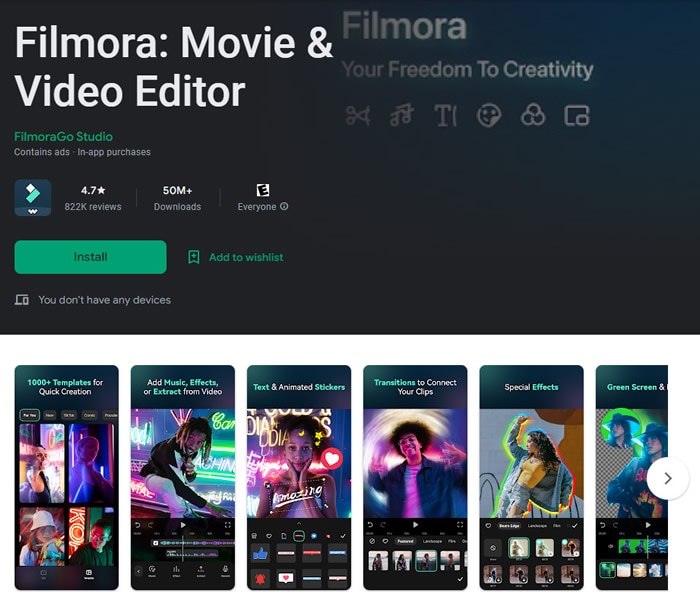
Task: Click checkmark in Text & Animated Stickers screenshot toolbar
Action: pos(343,536)
